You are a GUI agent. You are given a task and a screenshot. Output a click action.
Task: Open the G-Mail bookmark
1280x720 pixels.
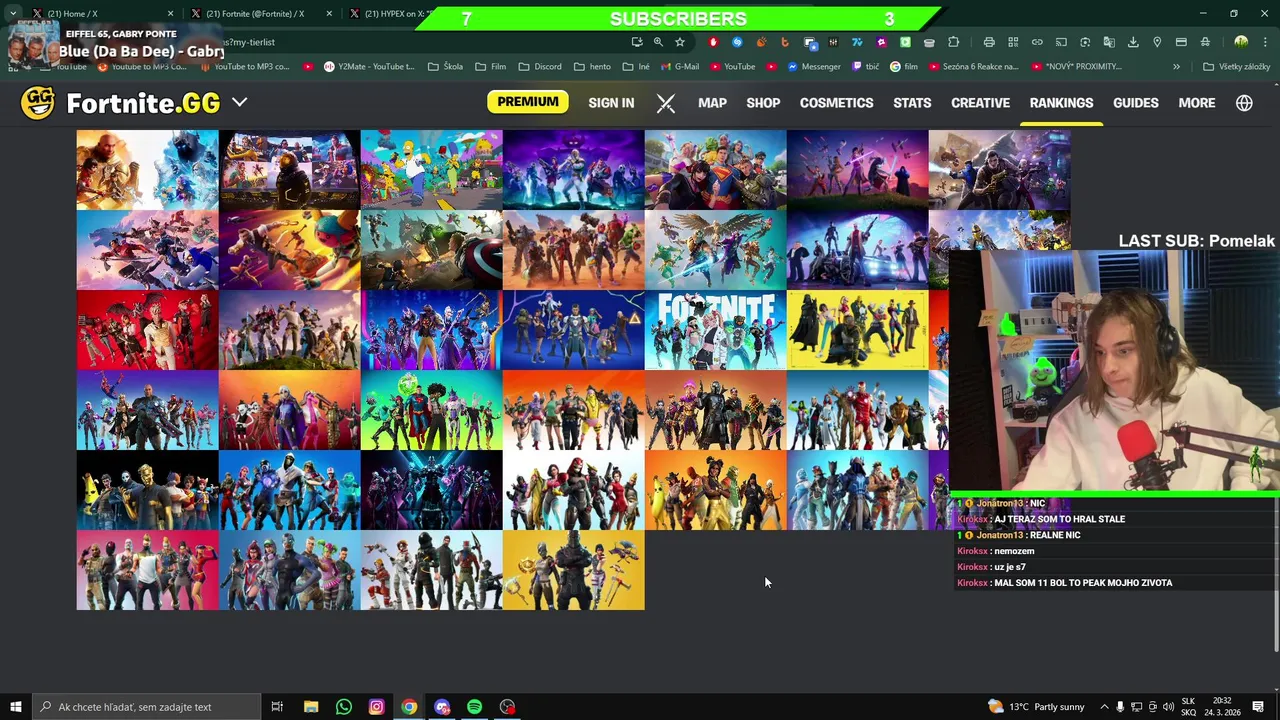pyautogui.click(x=679, y=67)
